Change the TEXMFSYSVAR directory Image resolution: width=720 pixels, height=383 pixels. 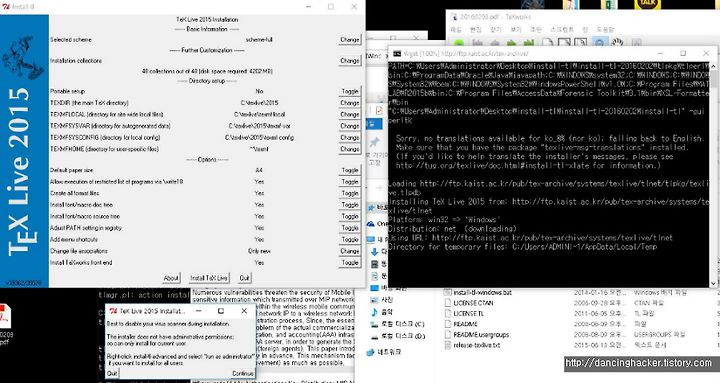pos(350,126)
